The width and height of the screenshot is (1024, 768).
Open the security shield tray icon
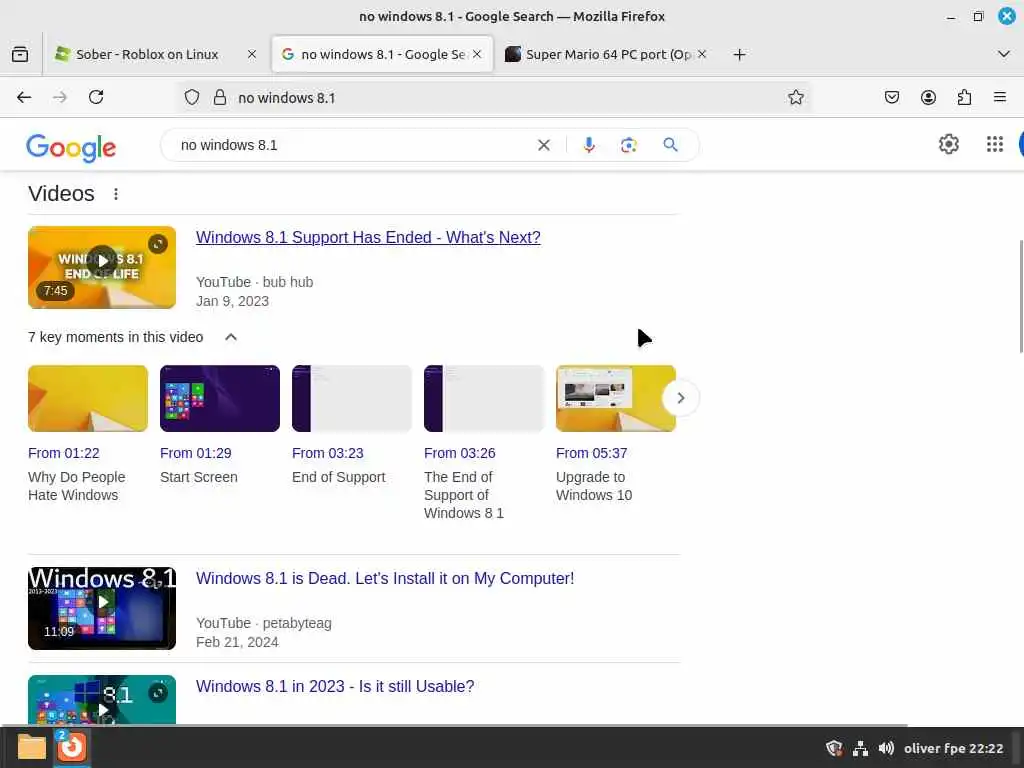(x=834, y=748)
